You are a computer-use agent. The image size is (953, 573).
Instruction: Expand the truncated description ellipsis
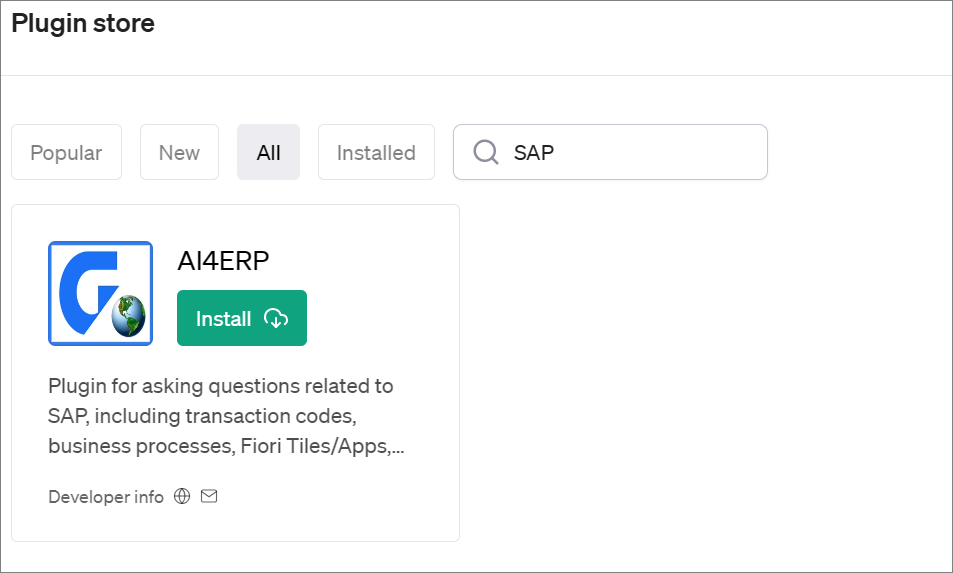[x=398, y=447]
